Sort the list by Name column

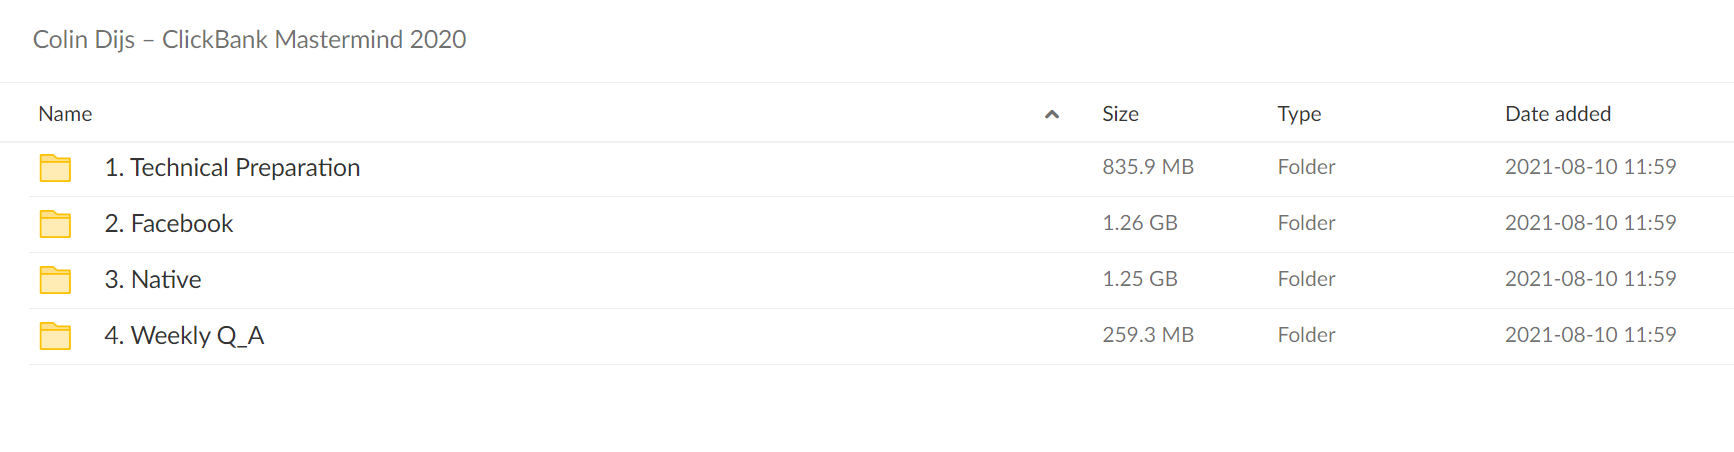(65, 114)
